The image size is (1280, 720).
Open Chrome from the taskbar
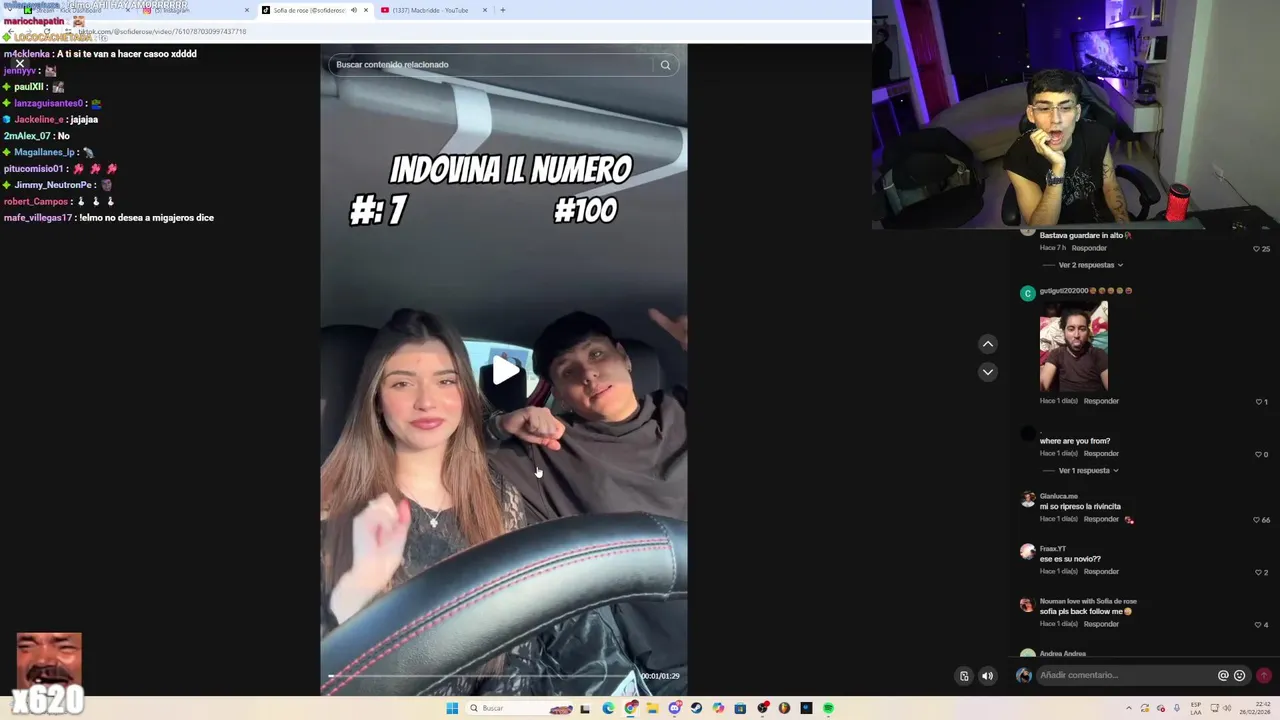tap(630, 708)
